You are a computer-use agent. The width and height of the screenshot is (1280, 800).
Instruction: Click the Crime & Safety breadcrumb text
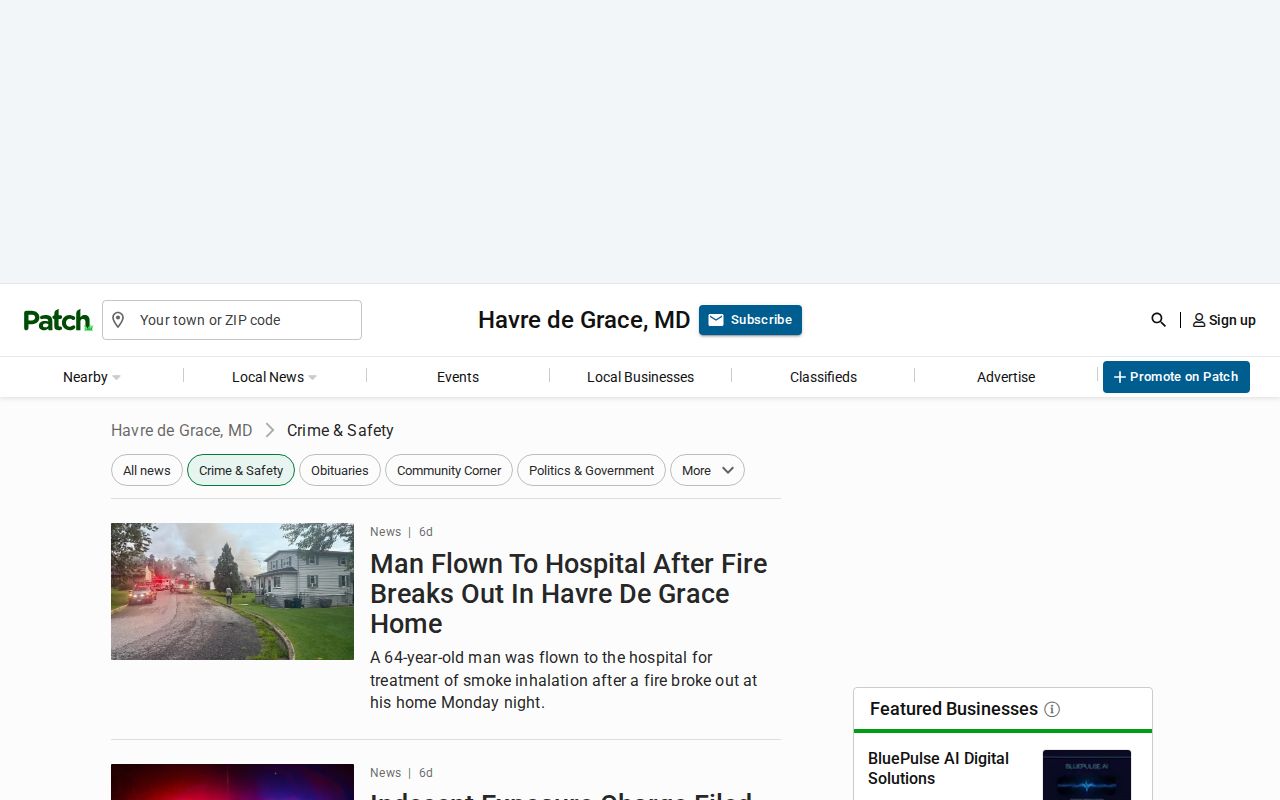pos(340,430)
